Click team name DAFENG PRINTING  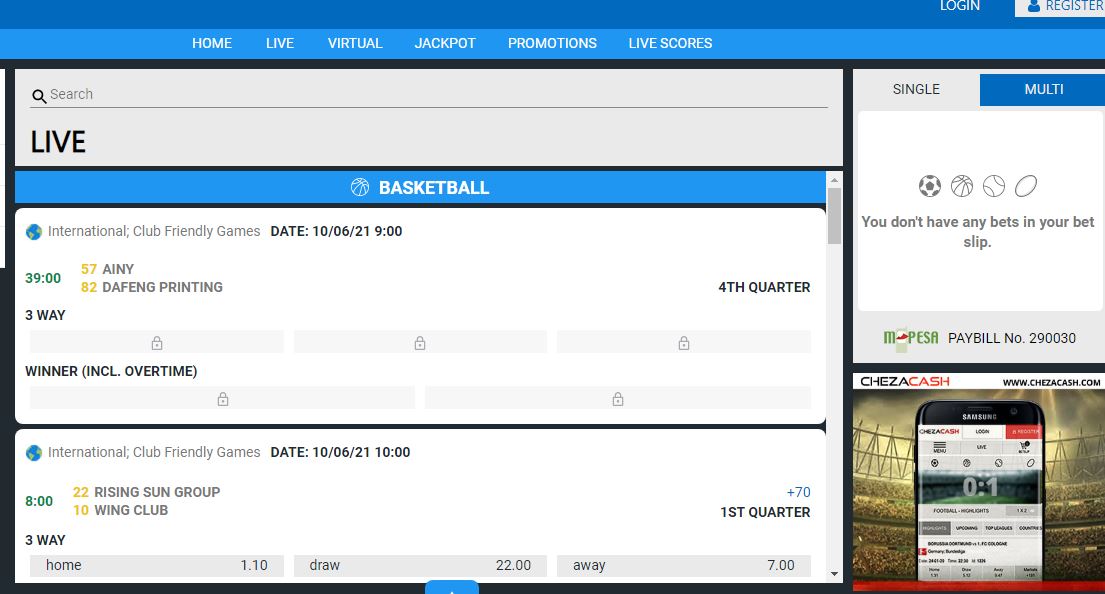(x=162, y=287)
